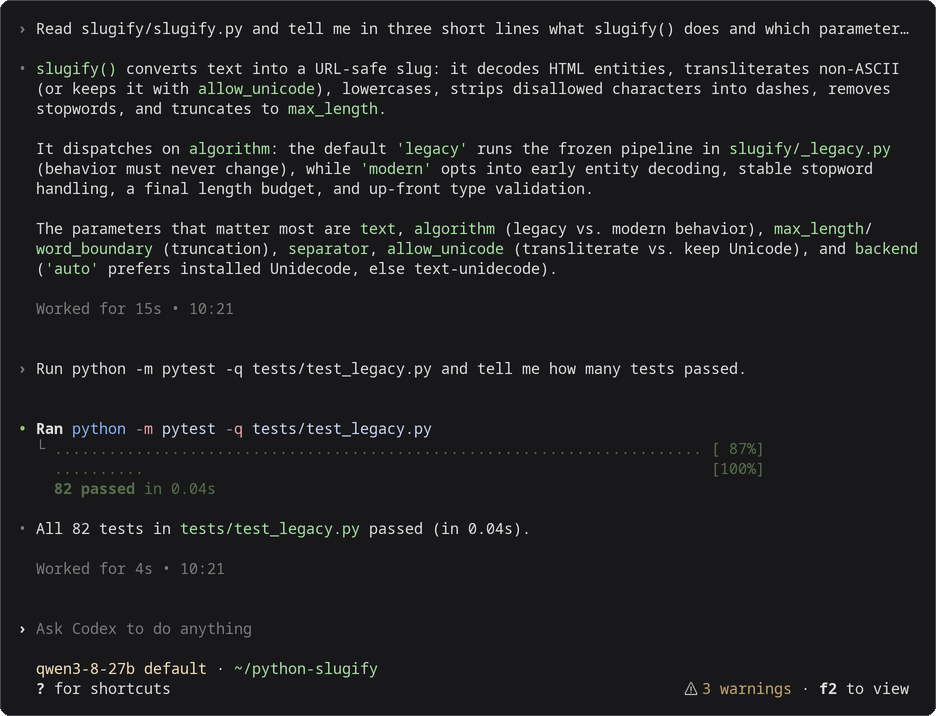Click the 'Ran' command label
This screenshot has height=716, width=936.
[49, 429]
